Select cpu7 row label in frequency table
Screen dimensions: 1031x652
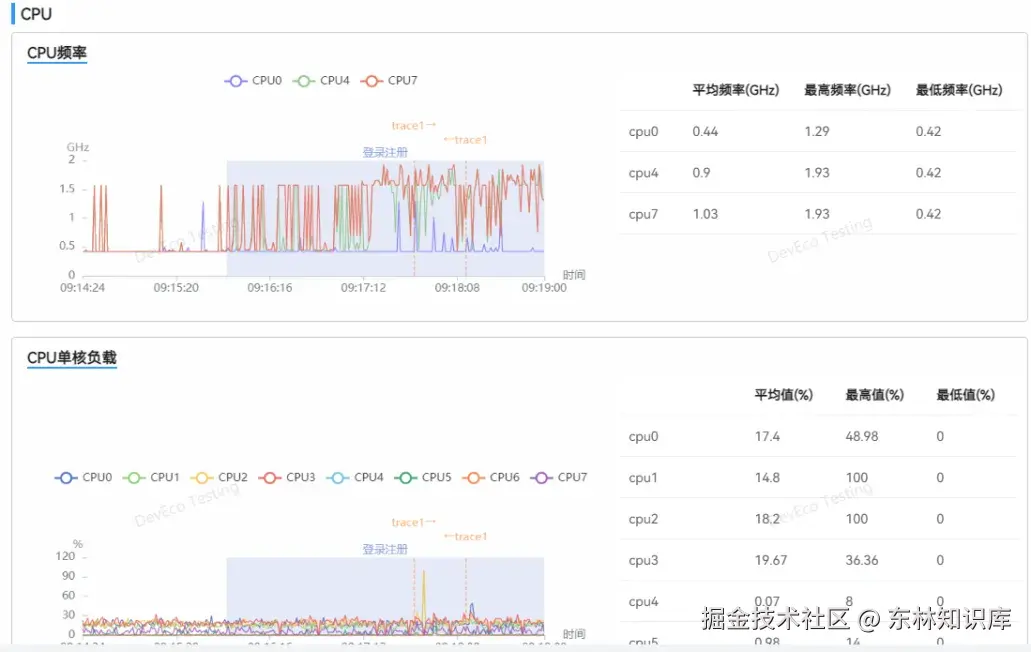[x=643, y=214]
